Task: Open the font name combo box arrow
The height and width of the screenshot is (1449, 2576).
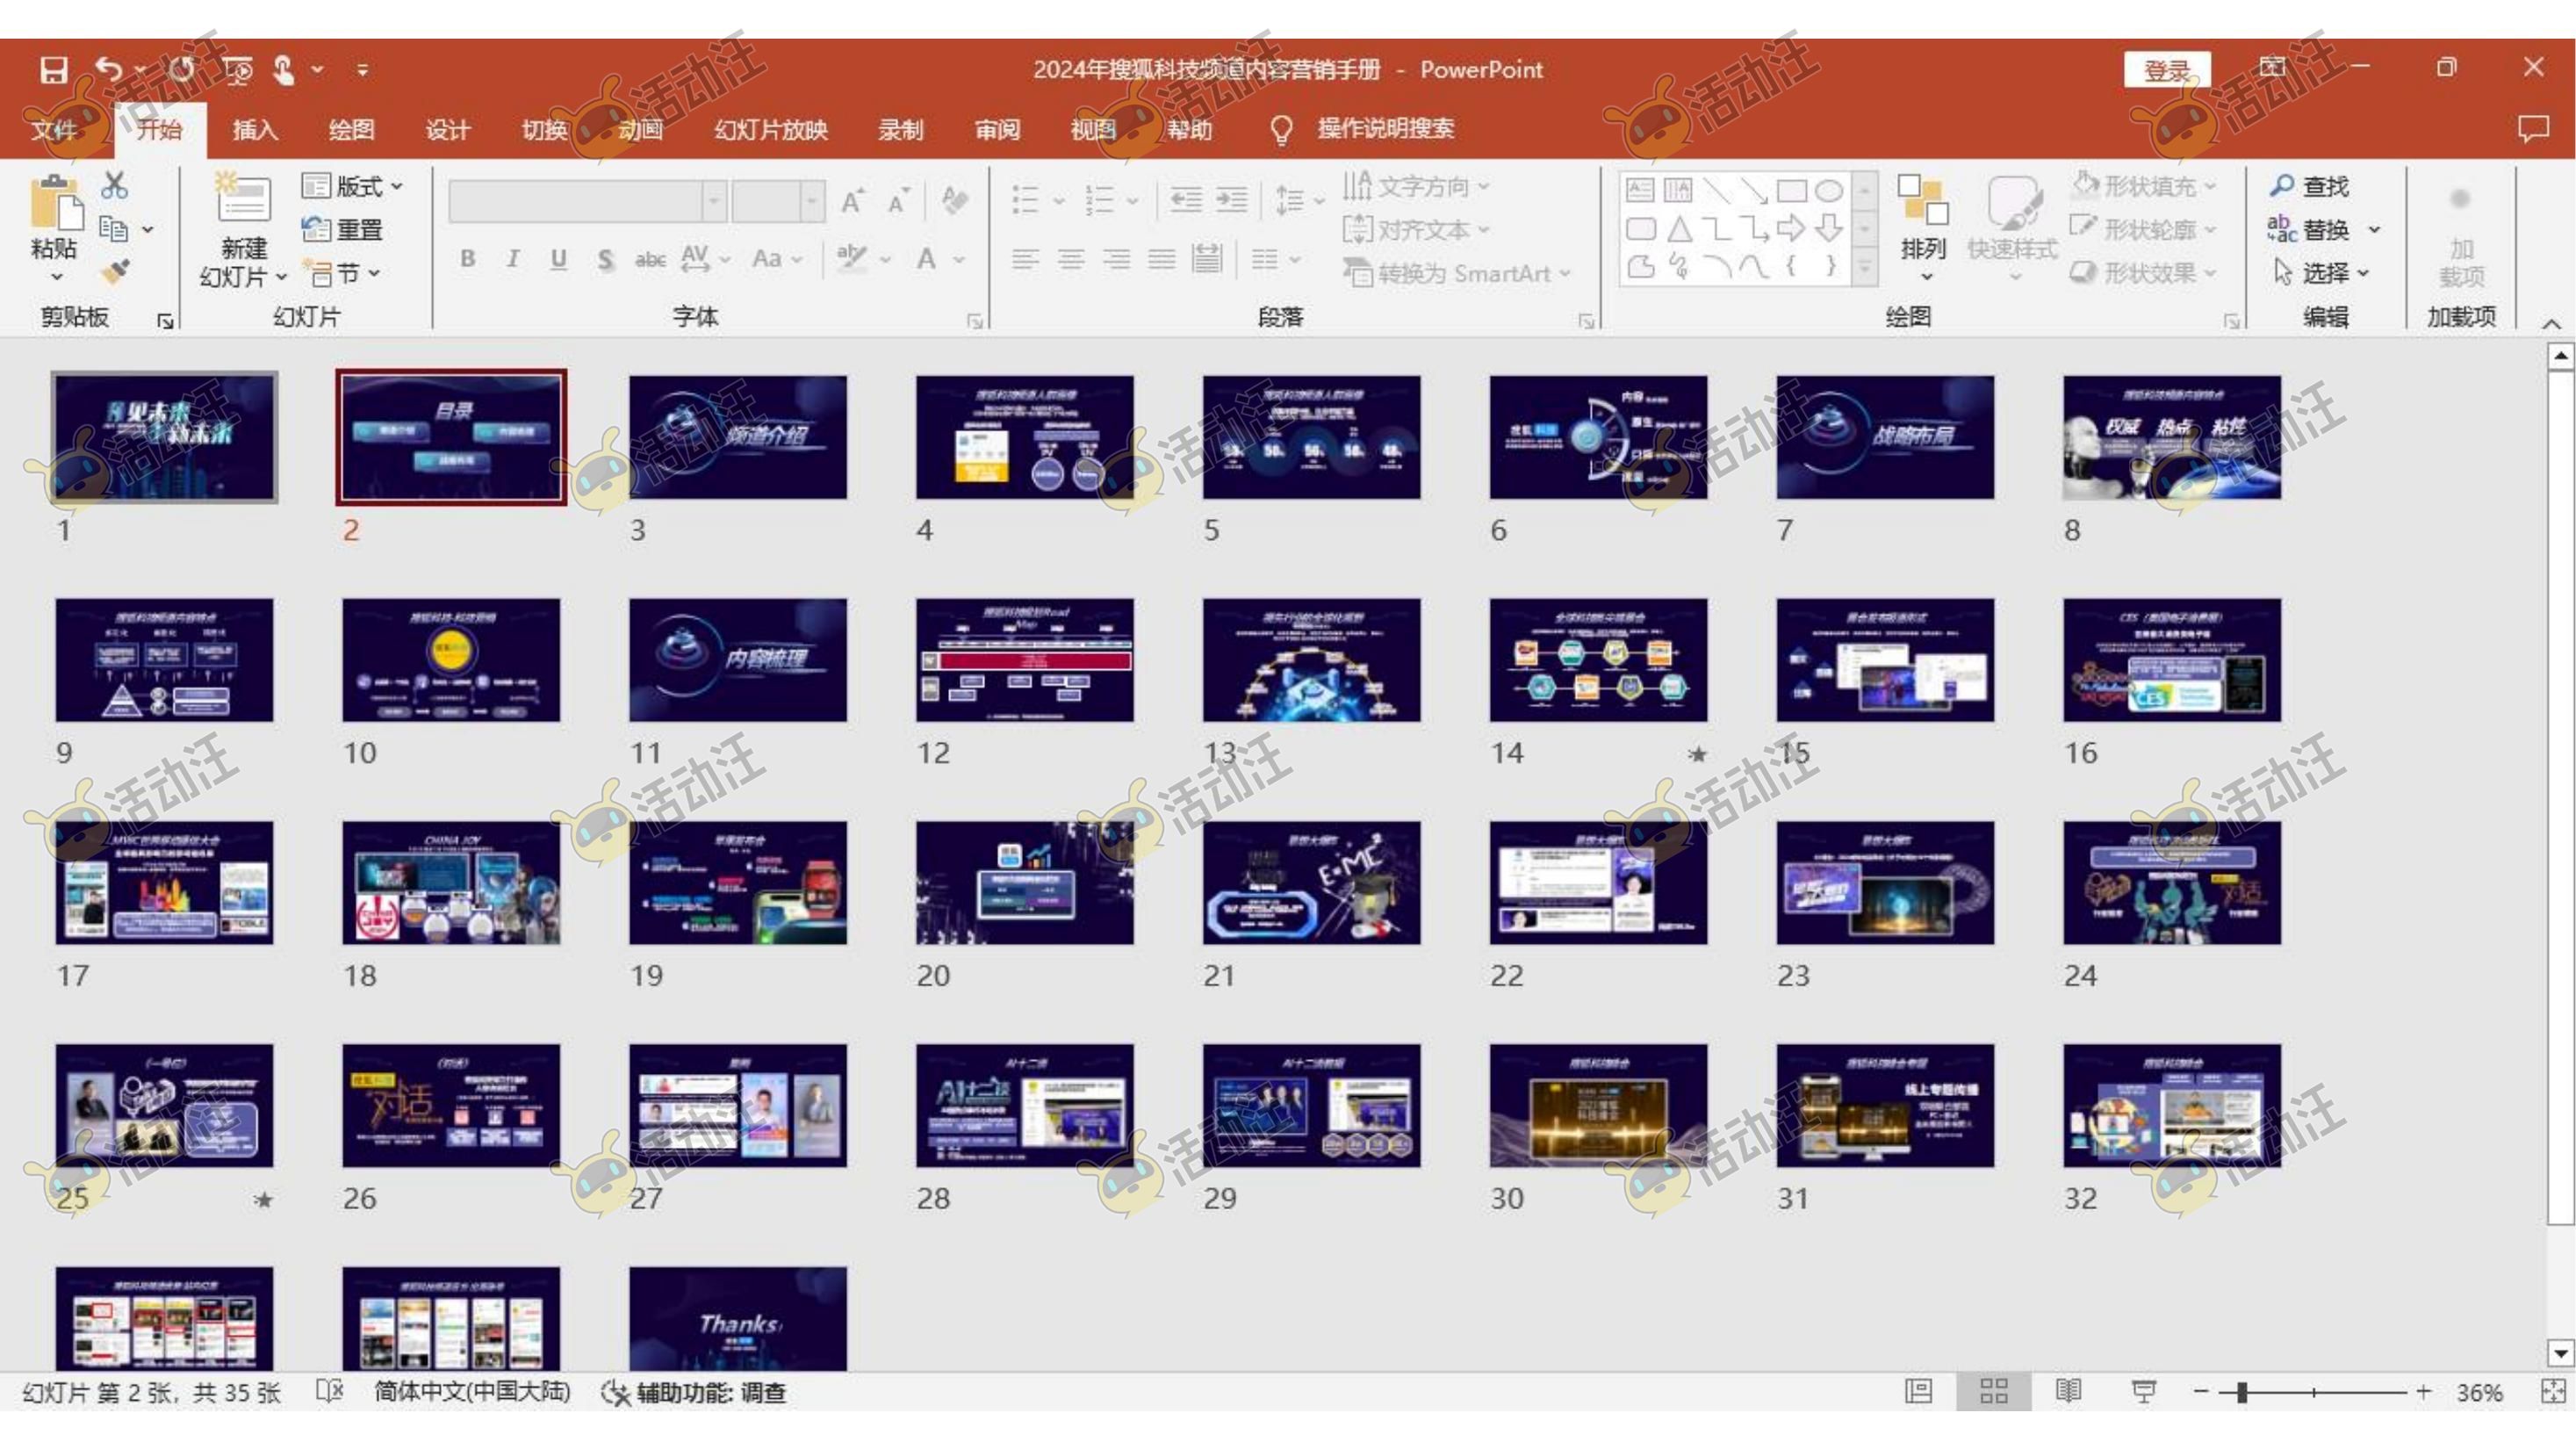Action: coord(713,201)
